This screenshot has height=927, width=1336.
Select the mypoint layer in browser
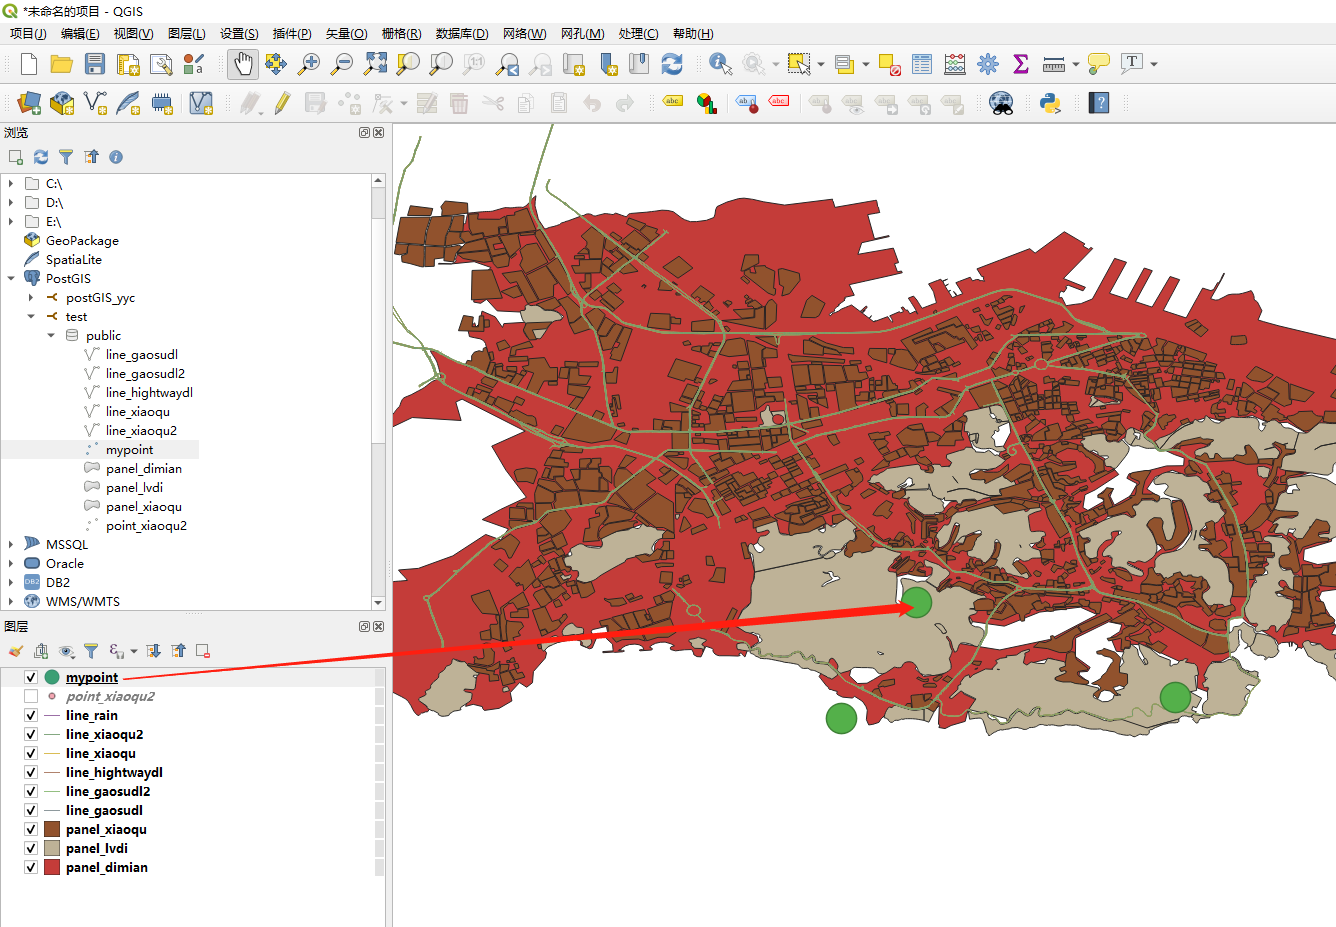tap(130, 449)
